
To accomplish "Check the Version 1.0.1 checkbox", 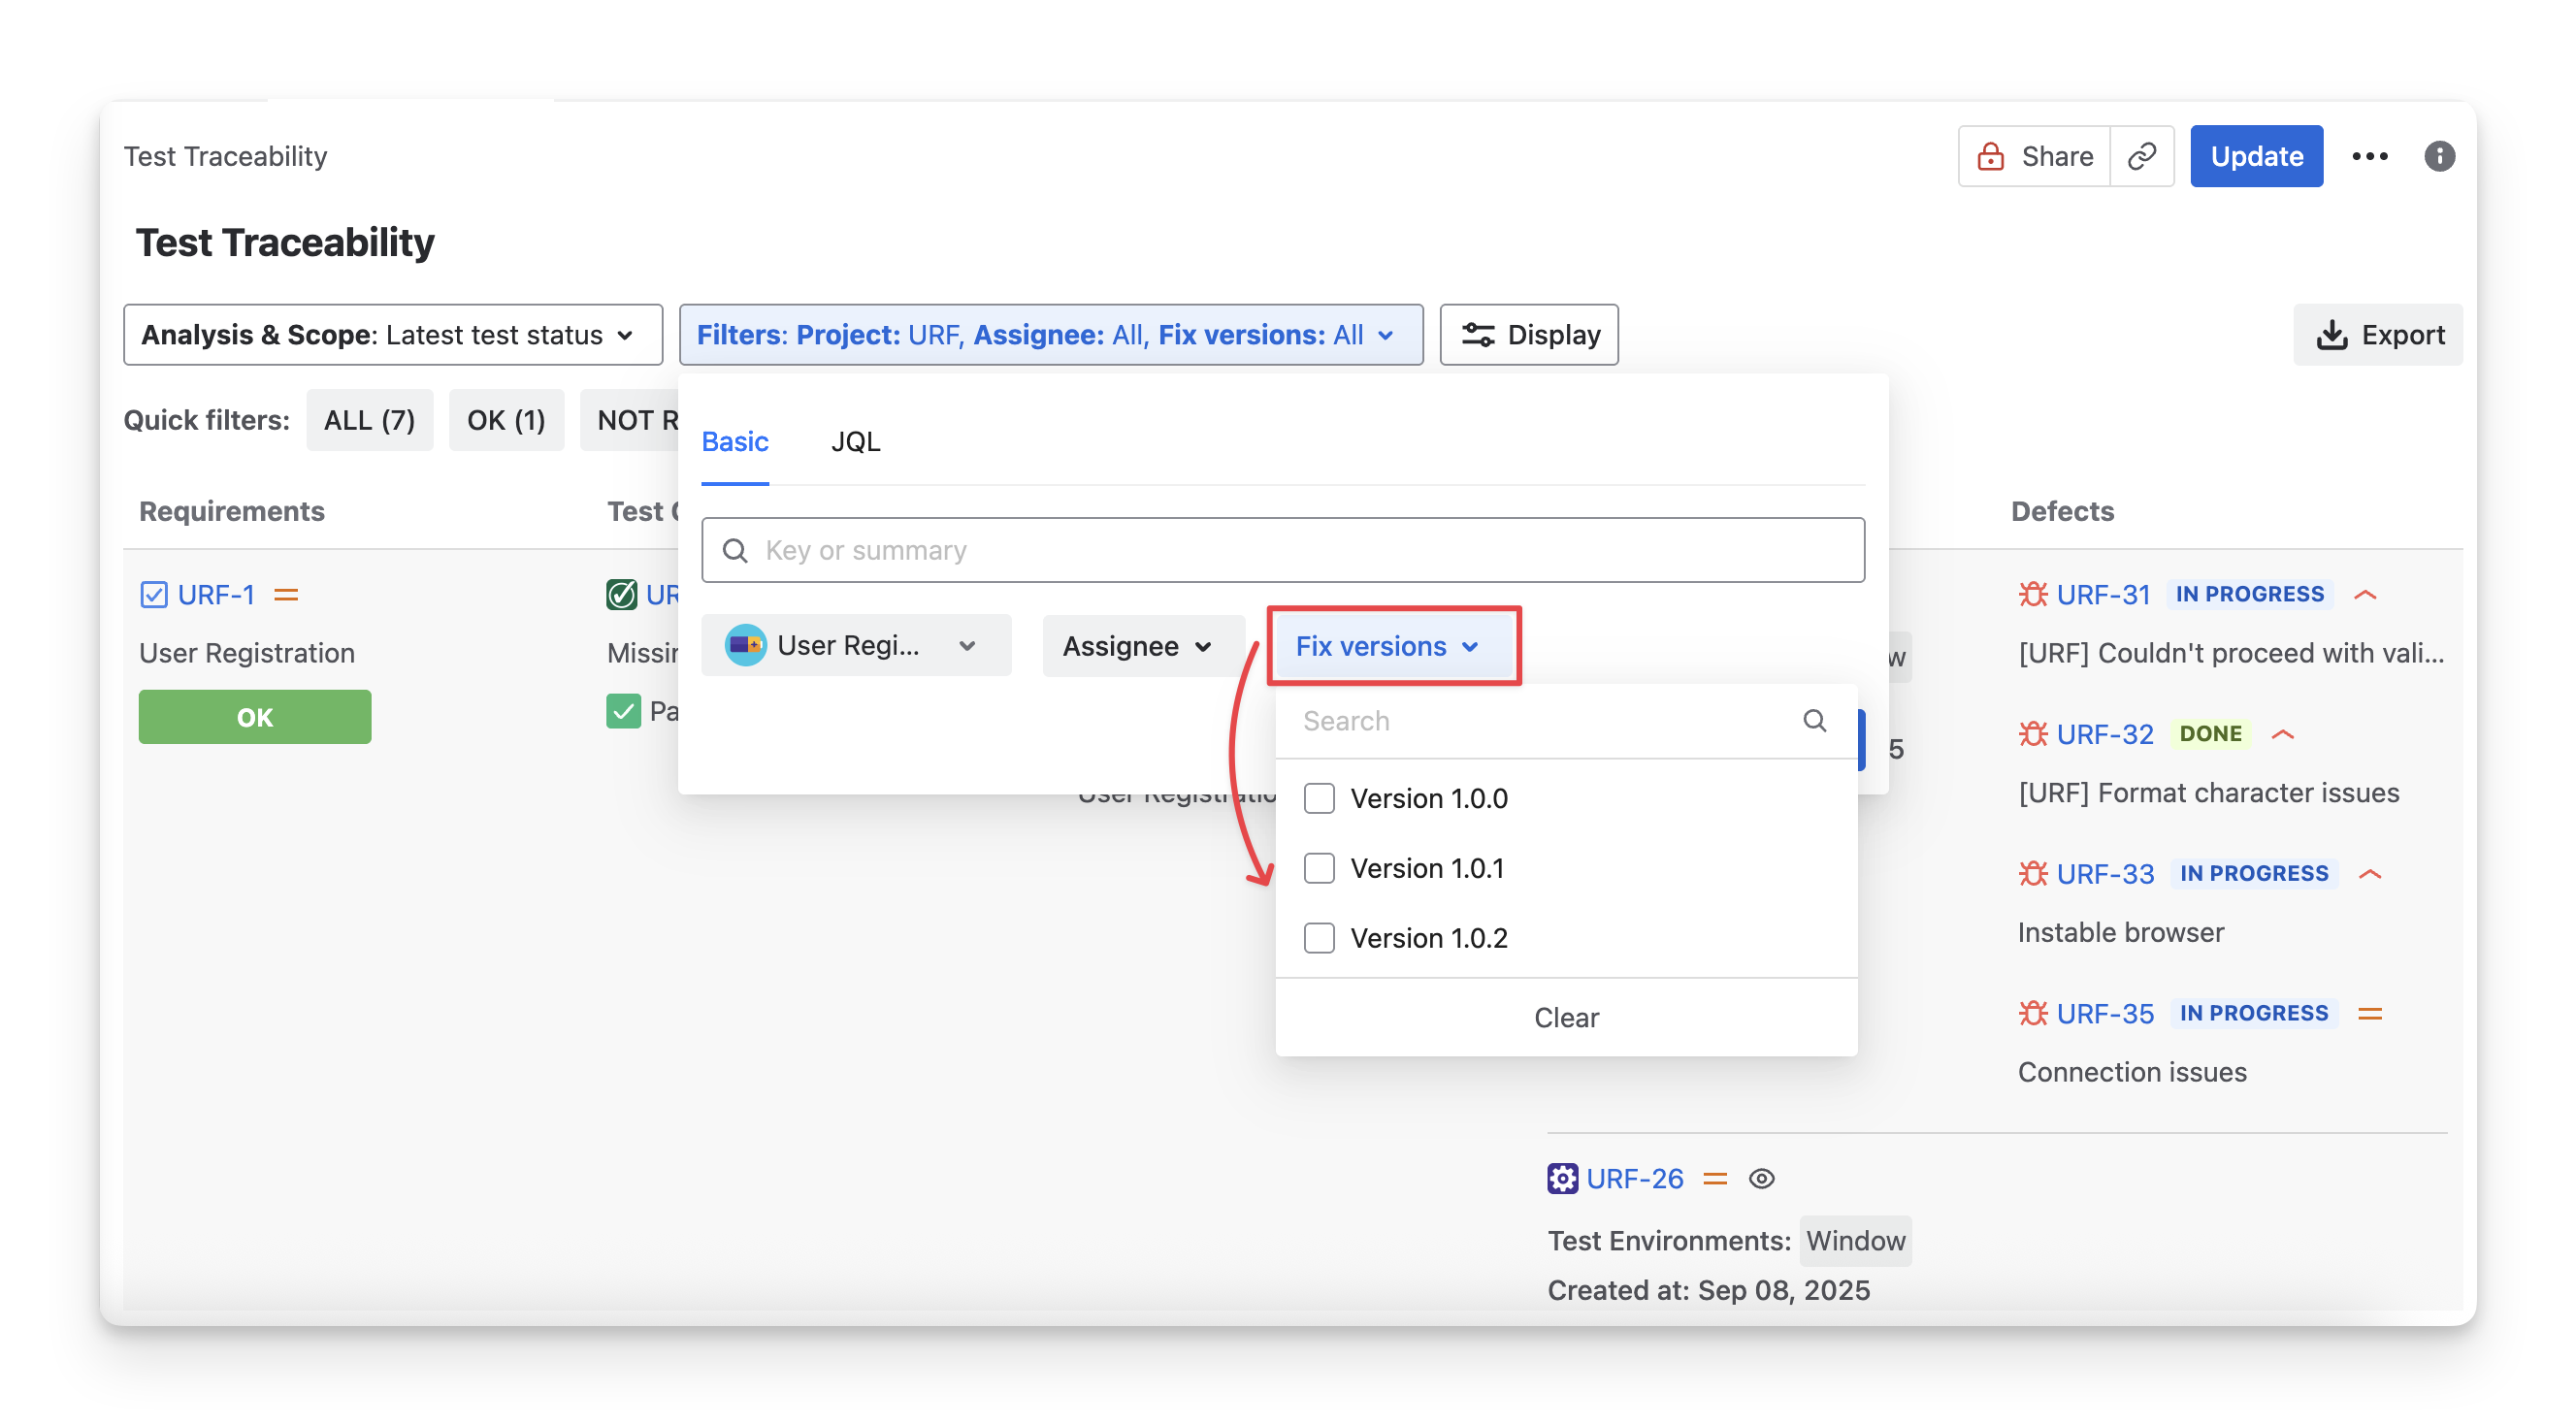I will tap(1319, 868).
